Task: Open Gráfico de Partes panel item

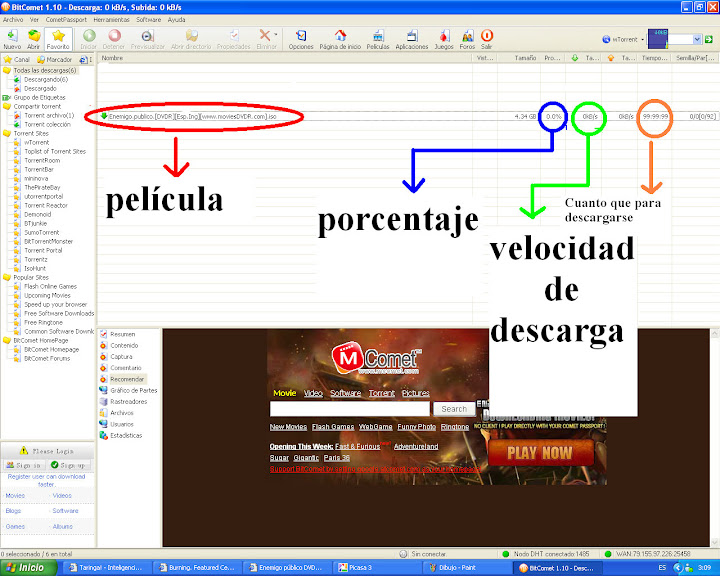Action: pyautogui.click(x=129, y=390)
